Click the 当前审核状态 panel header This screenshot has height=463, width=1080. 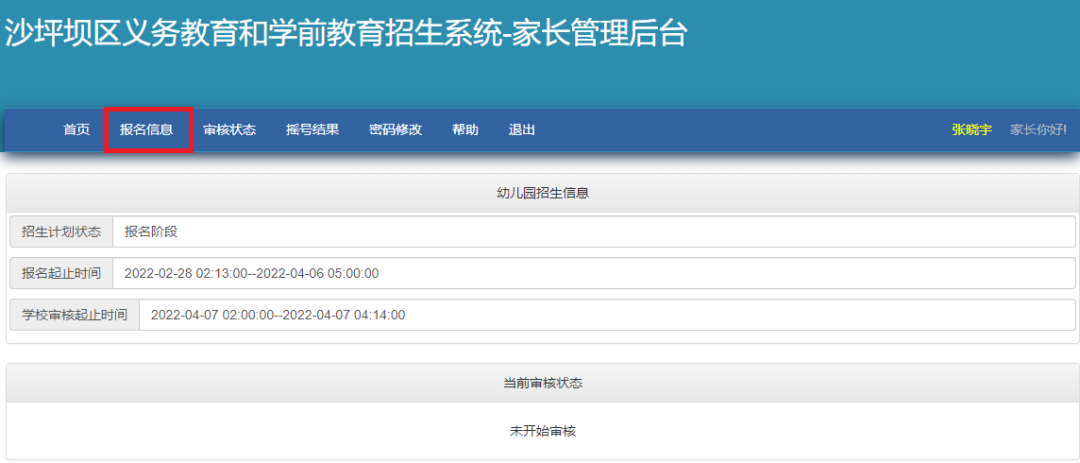point(543,383)
